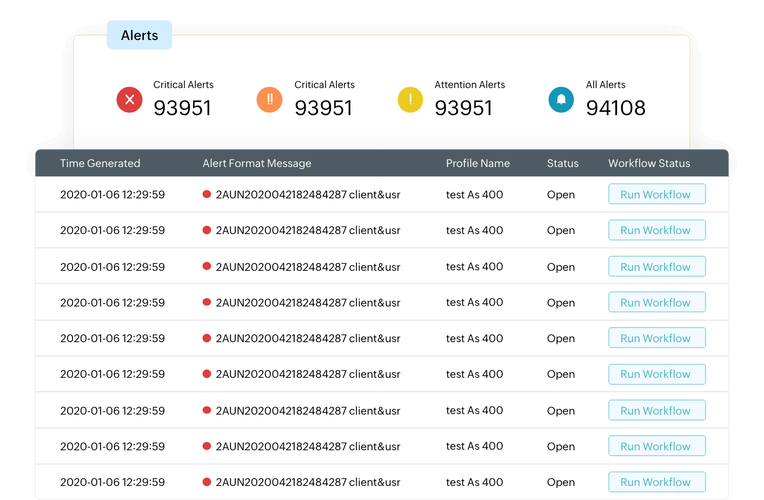Open the Attention Alerts count 93951
The height and width of the screenshot is (500, 764).
[x=464, y=108]
